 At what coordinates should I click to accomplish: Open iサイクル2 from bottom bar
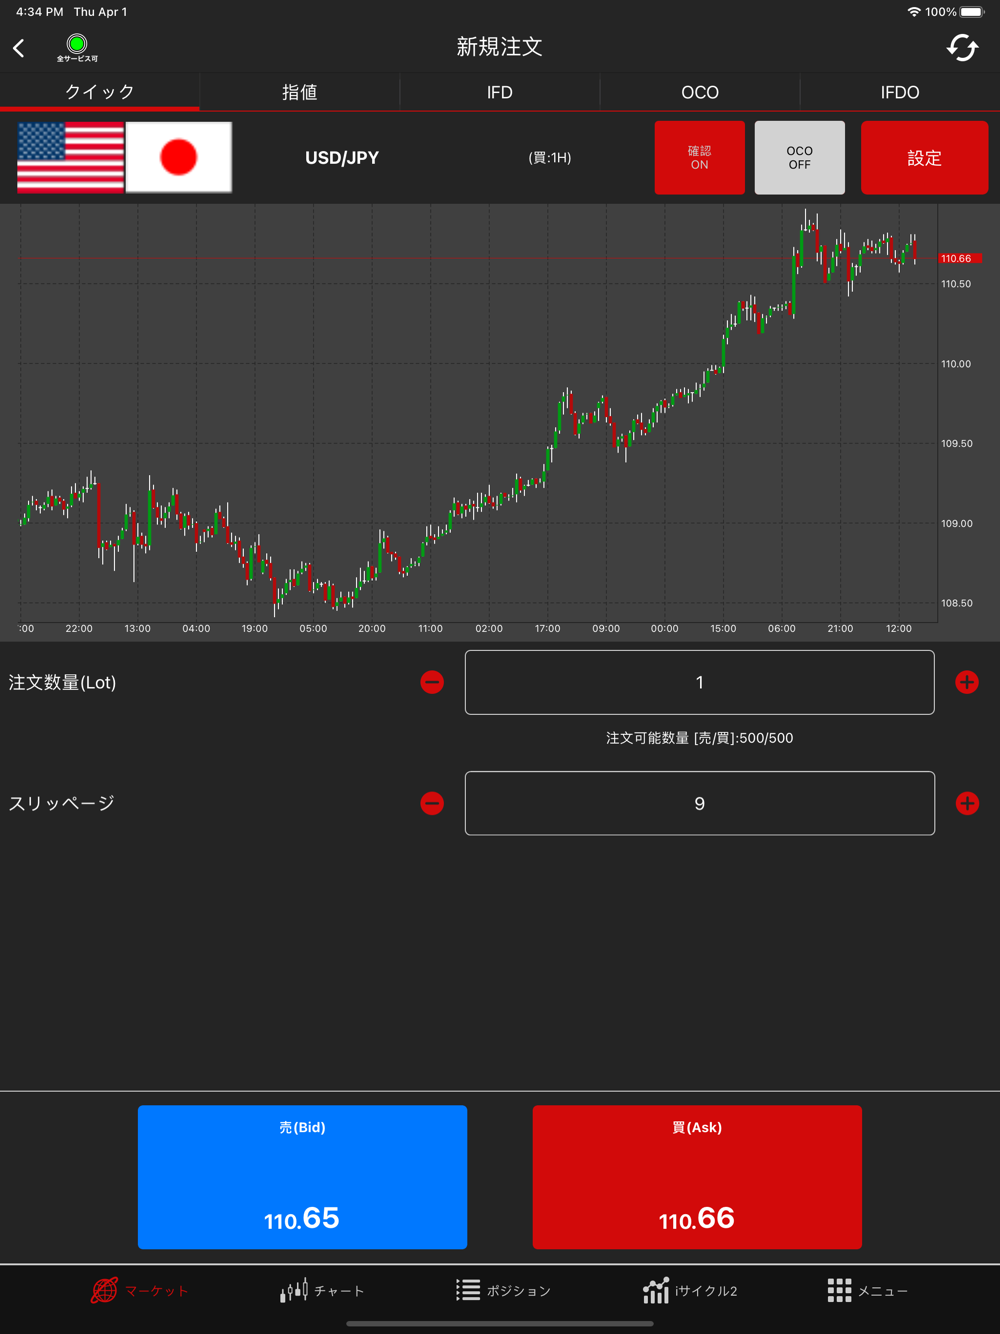(x=690, y=1291)
